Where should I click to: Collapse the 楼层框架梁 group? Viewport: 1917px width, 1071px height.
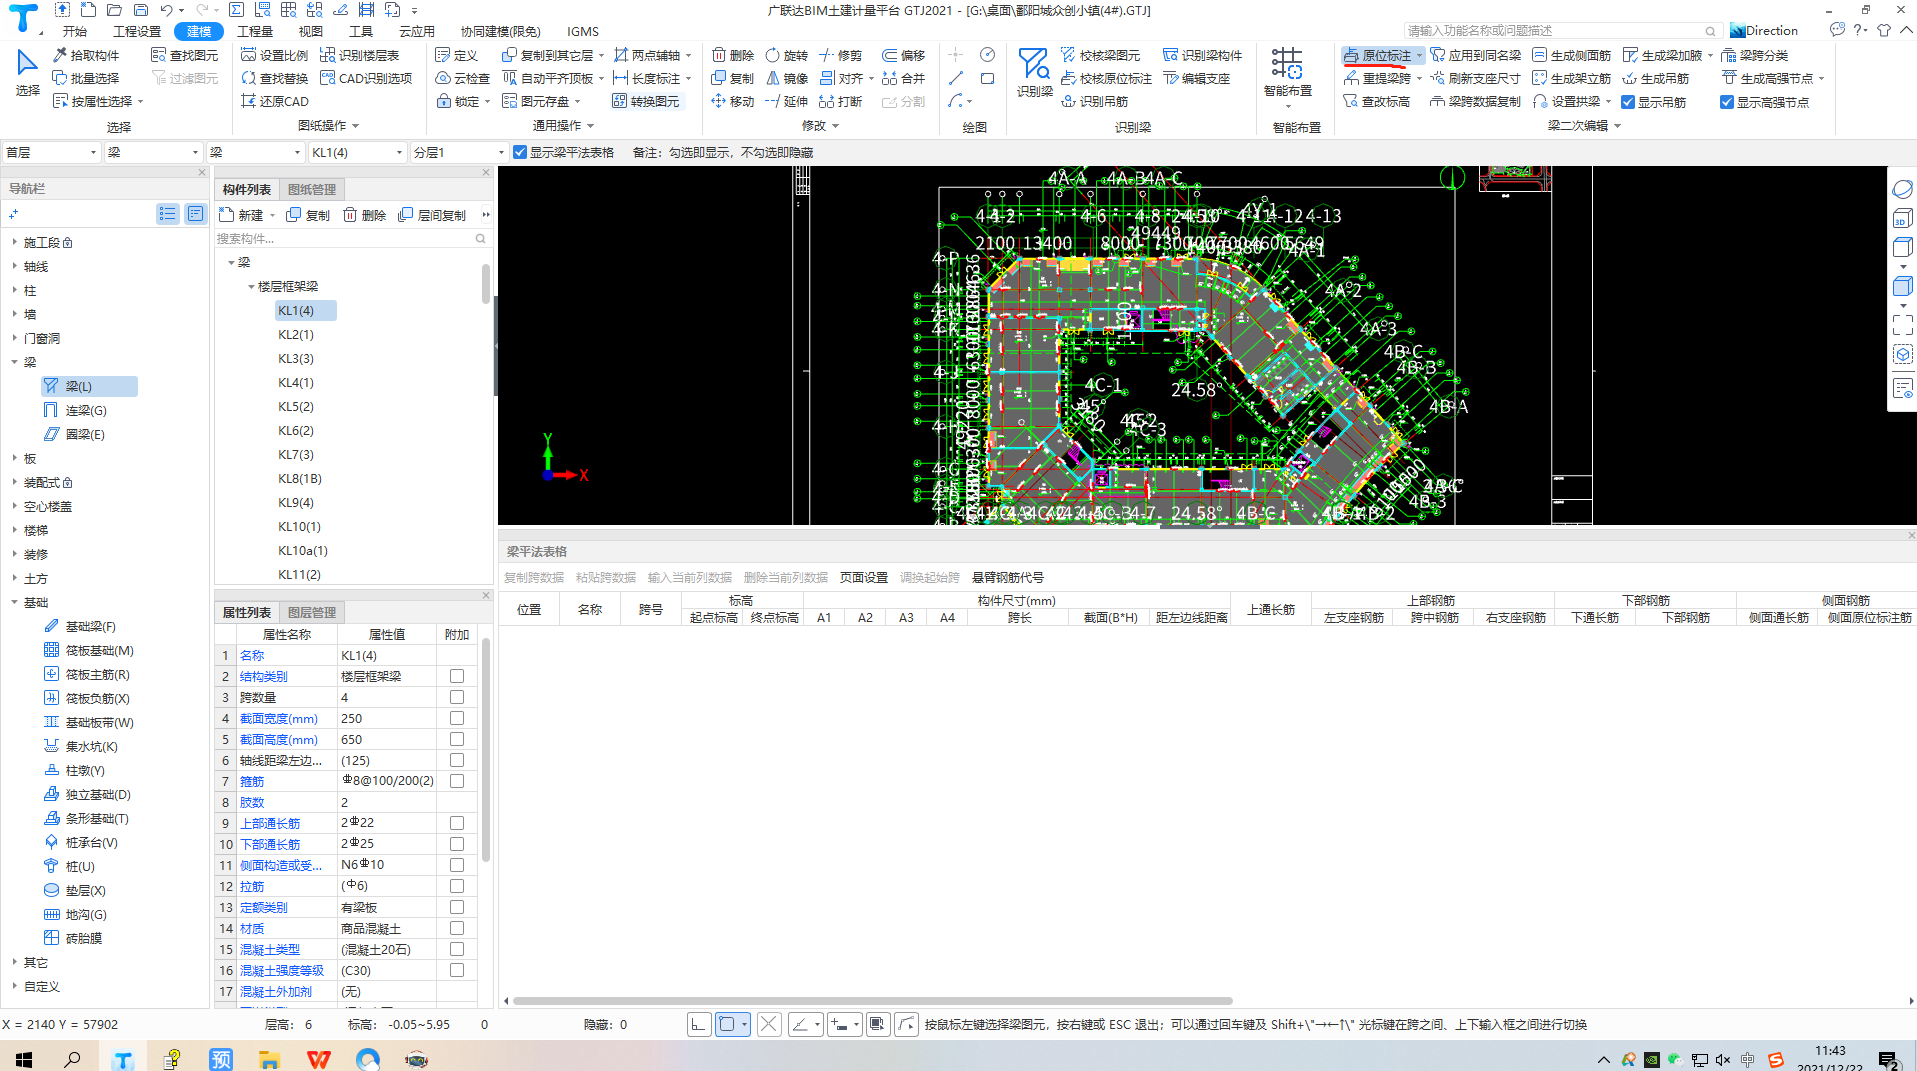(x=251, y=286)
